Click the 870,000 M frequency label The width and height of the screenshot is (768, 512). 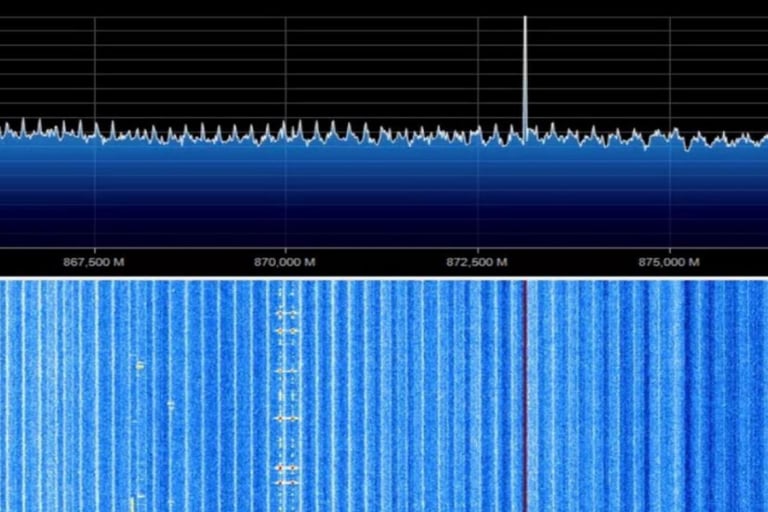285,262
